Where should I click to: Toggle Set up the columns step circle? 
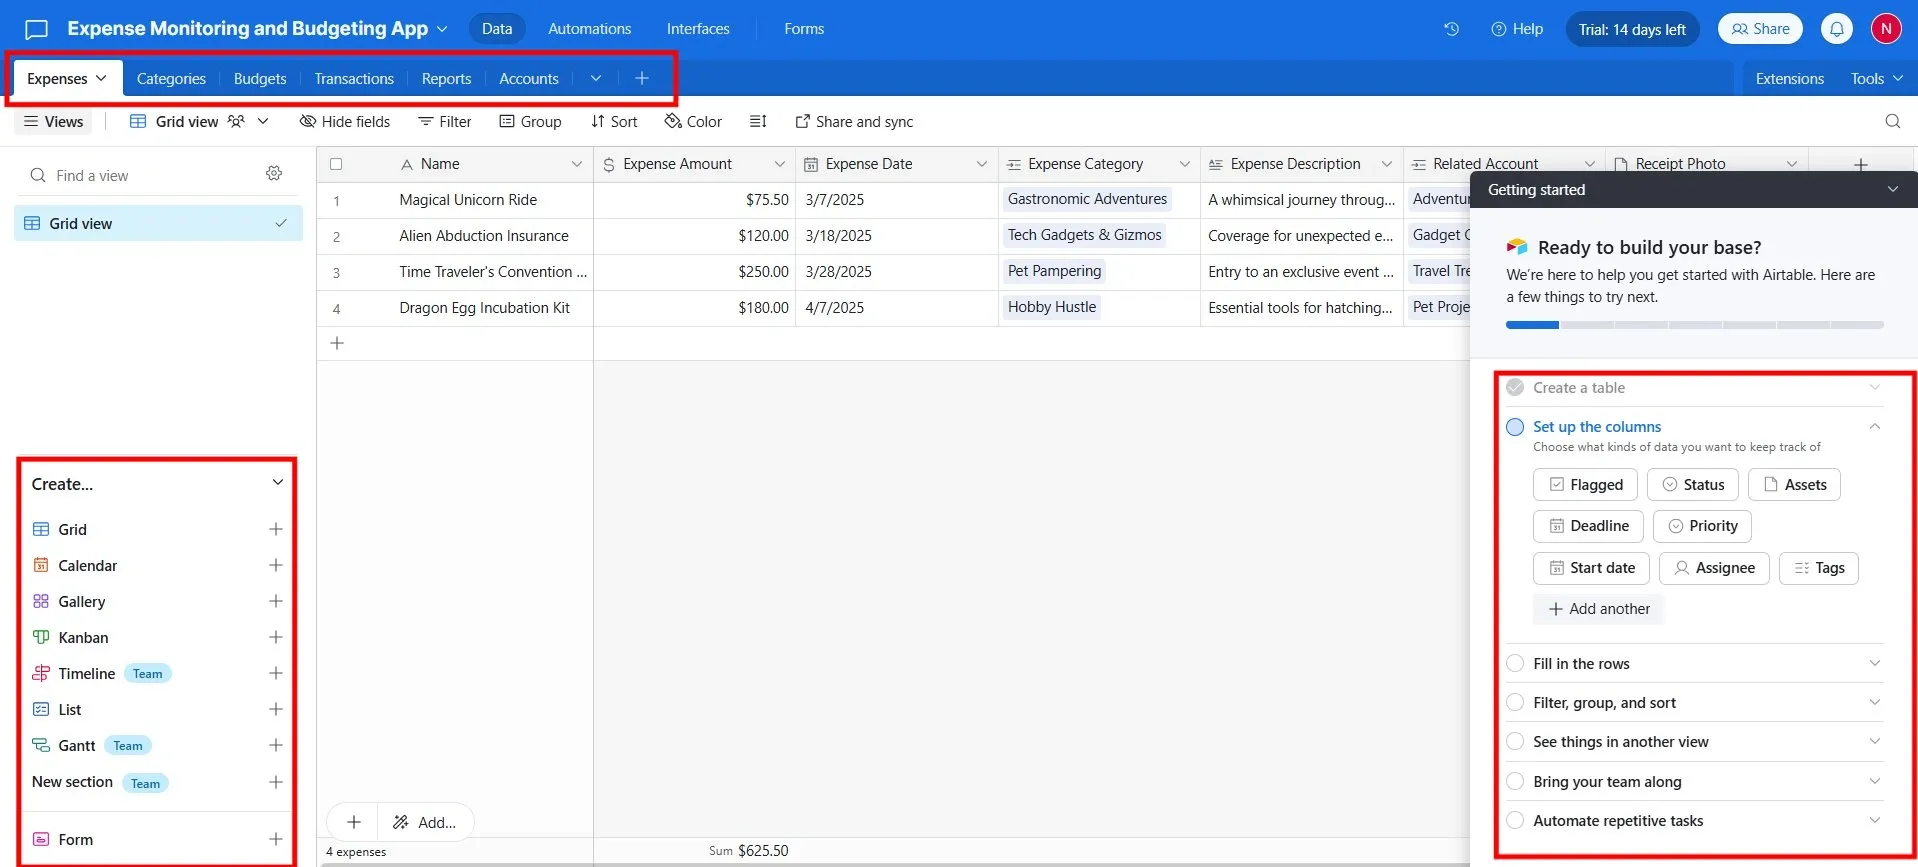[x=1515, y=427]
